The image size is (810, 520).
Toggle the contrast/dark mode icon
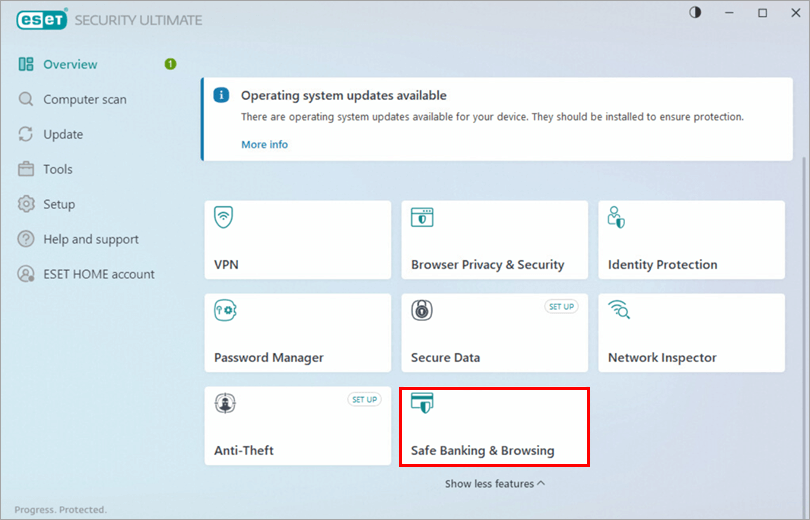695,12
